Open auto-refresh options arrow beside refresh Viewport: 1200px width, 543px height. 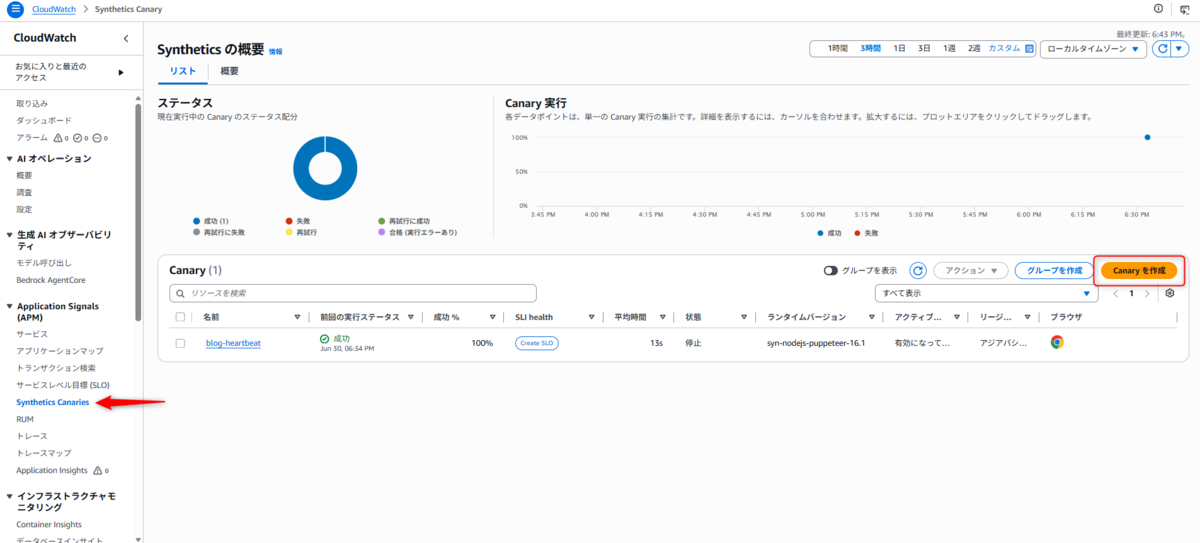tap(1180, 49)
